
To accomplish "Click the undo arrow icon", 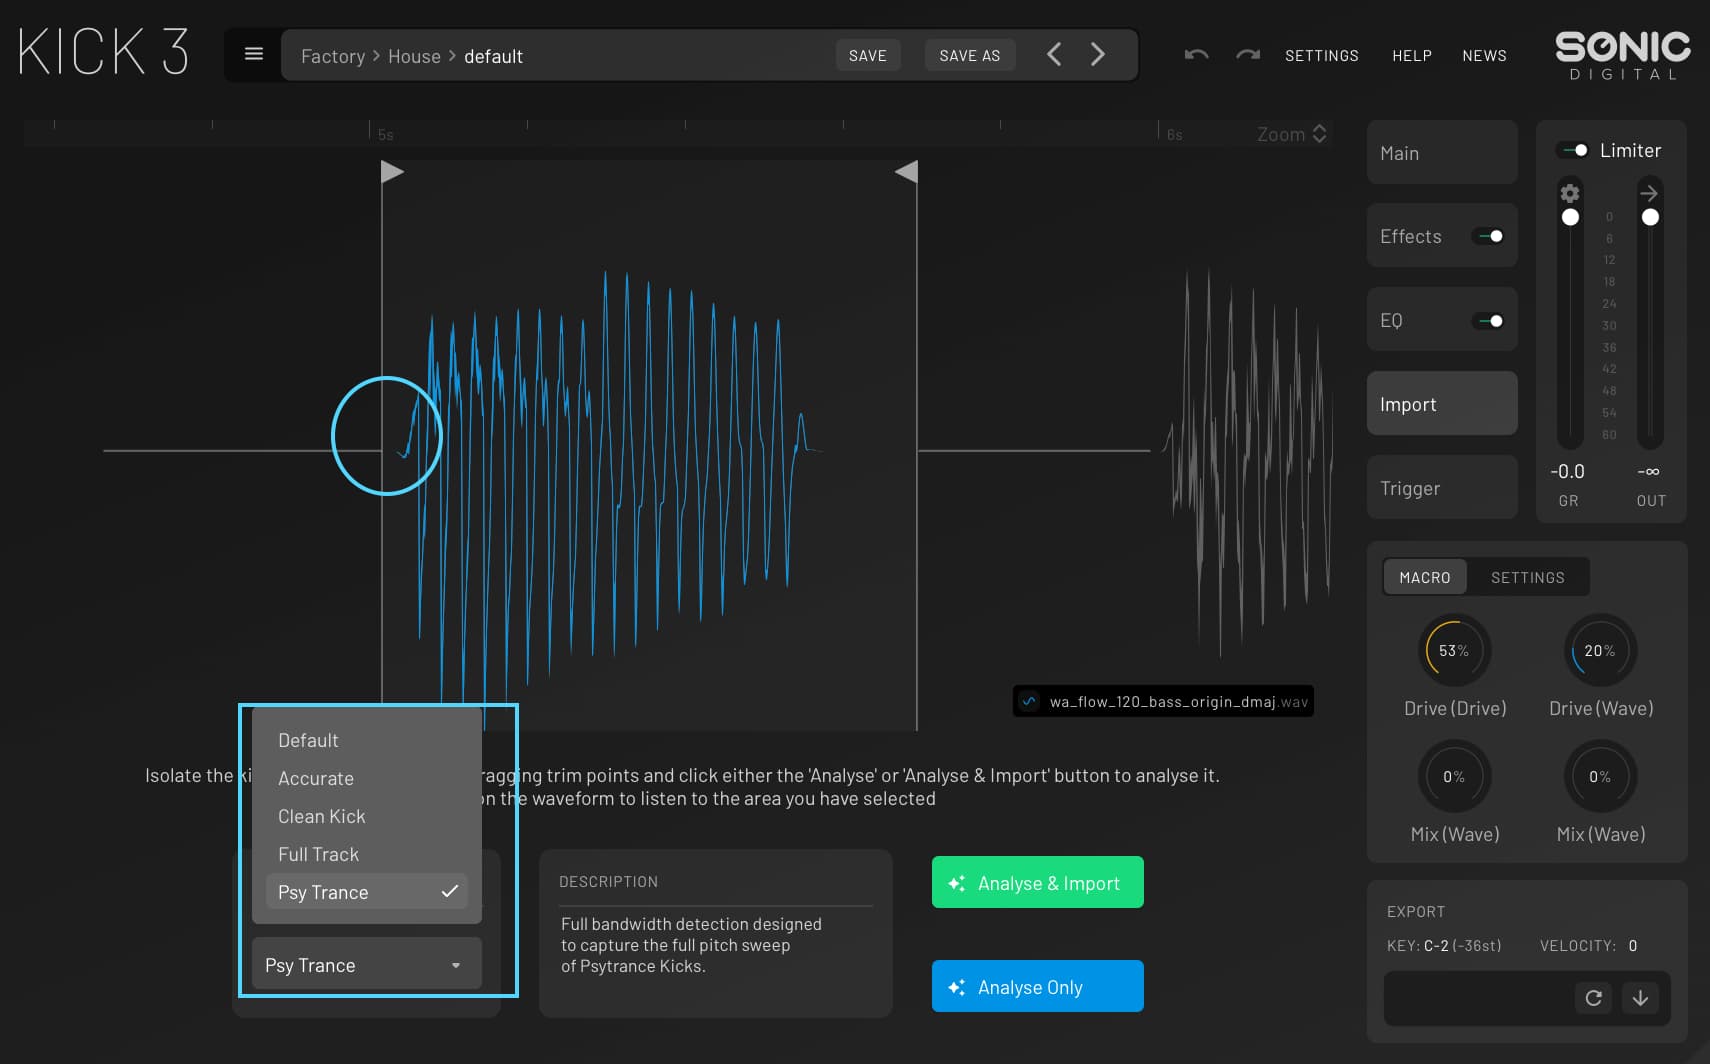I will click(1196, 55).
